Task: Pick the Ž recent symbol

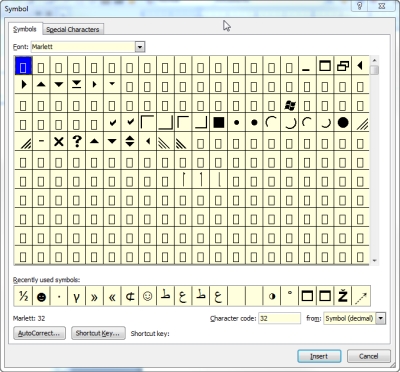Action: point(343,296)
